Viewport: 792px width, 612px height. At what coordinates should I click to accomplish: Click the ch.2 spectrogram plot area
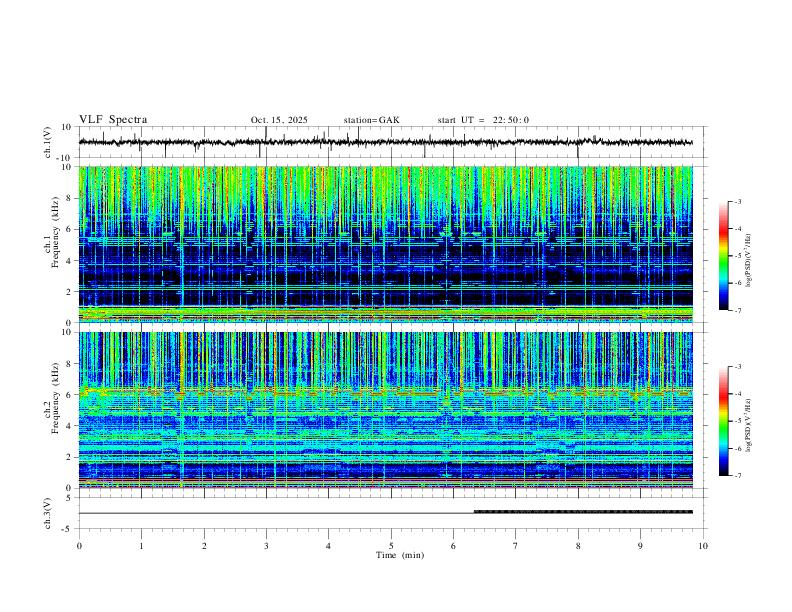[x=385, y=410]
